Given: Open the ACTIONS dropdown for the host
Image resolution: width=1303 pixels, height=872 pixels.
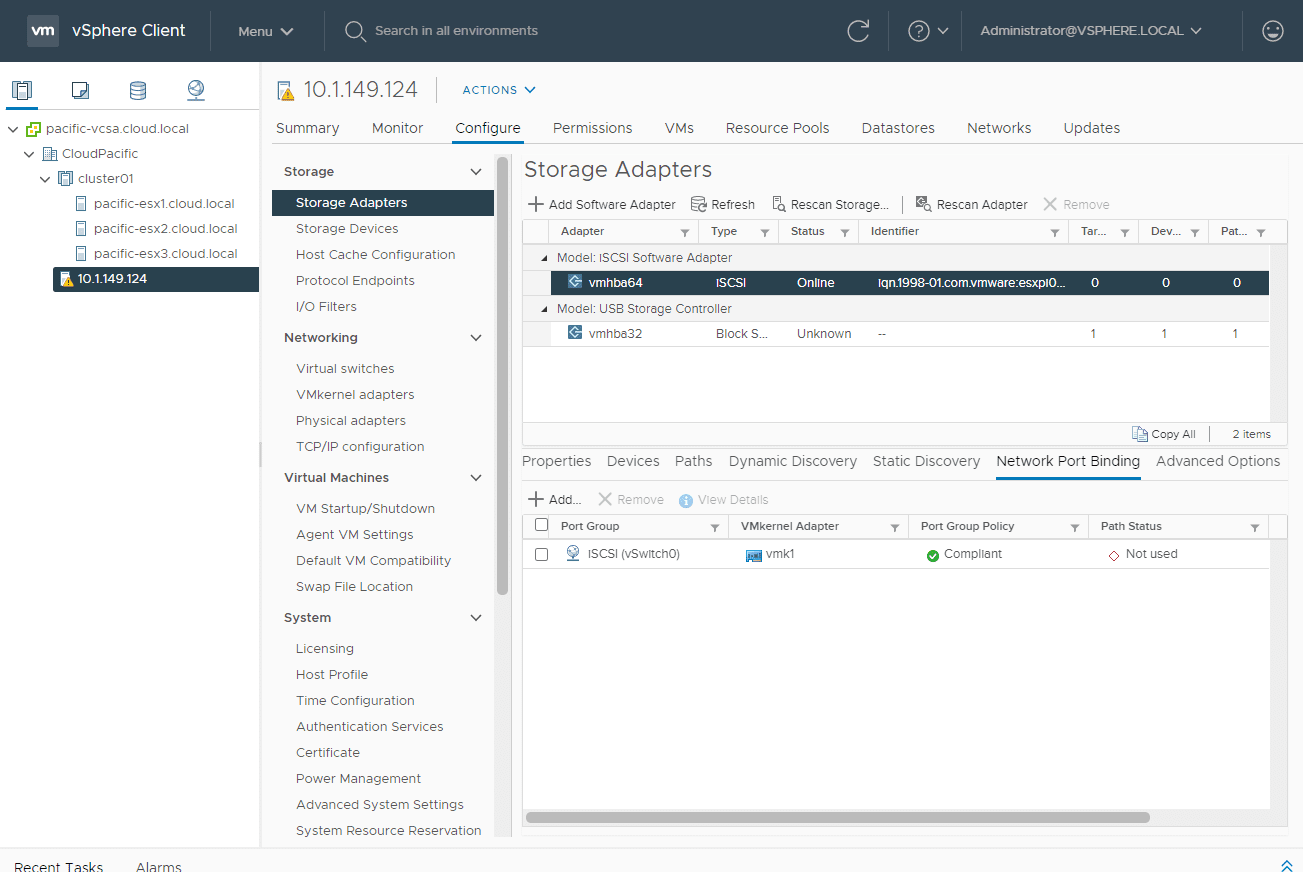Looking at the screenshot, I should pyautogui.click(x=499, y=90).
